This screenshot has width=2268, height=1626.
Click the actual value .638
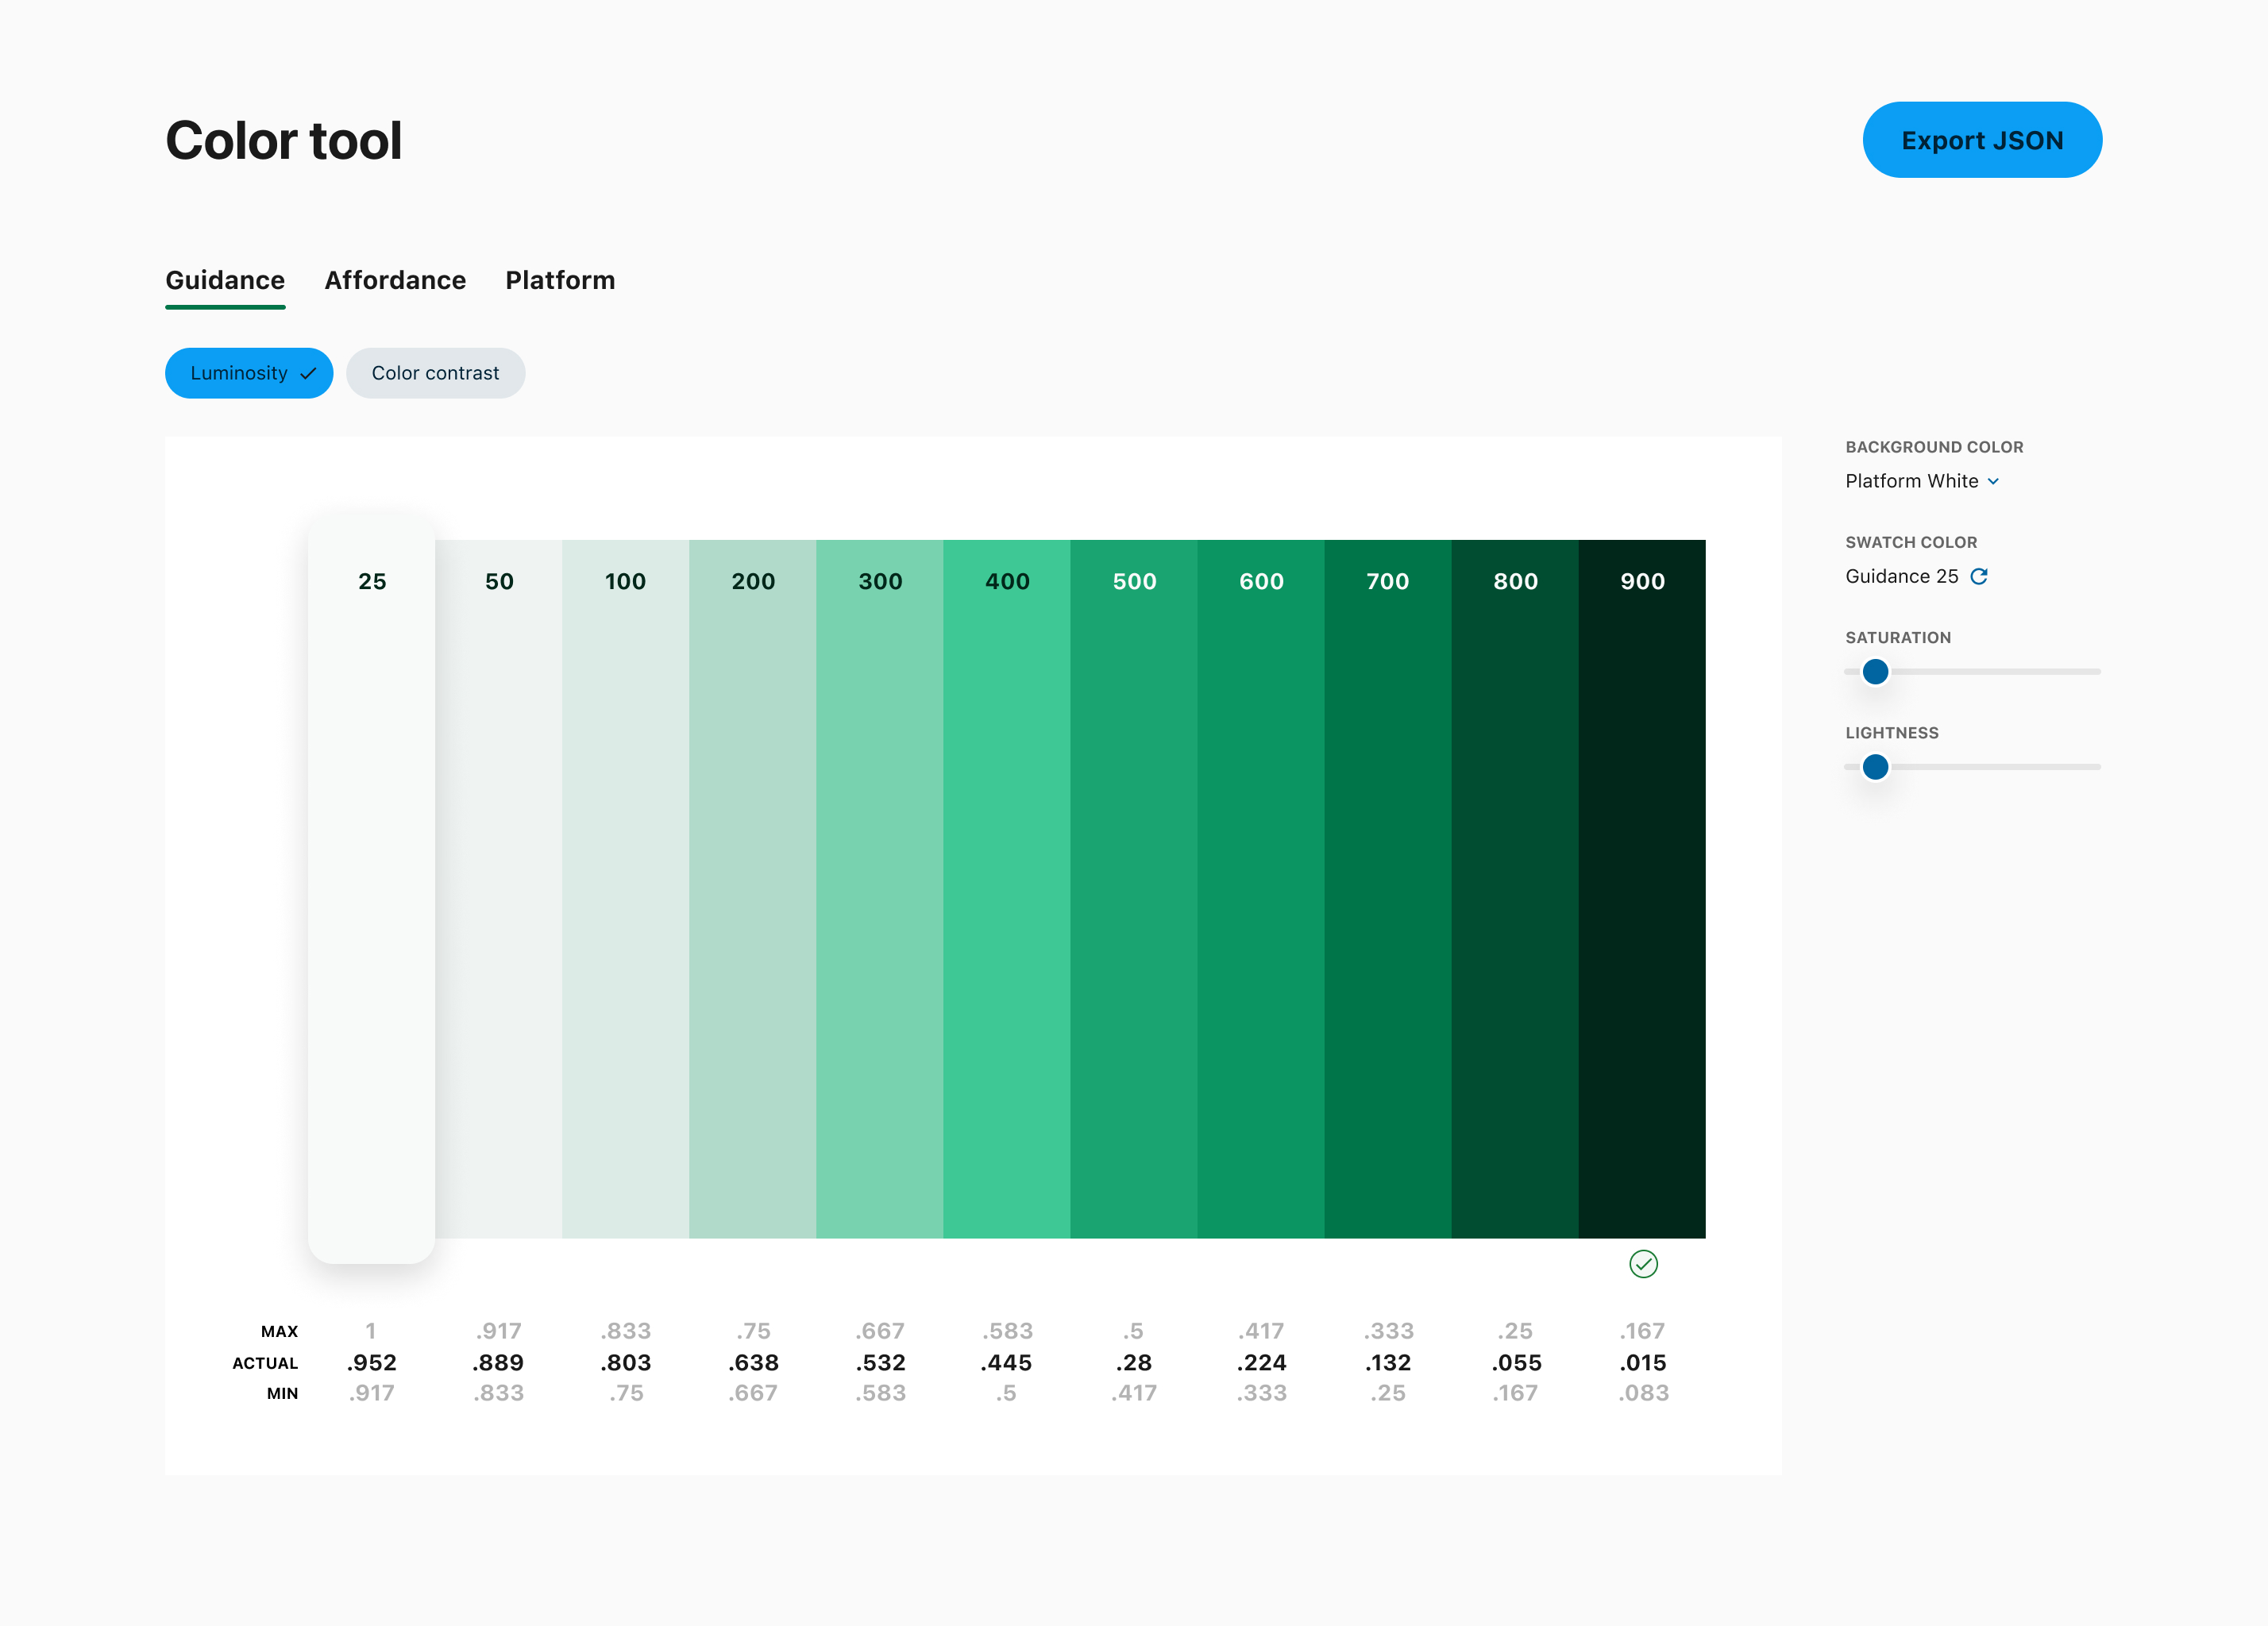coord(752,1362)
